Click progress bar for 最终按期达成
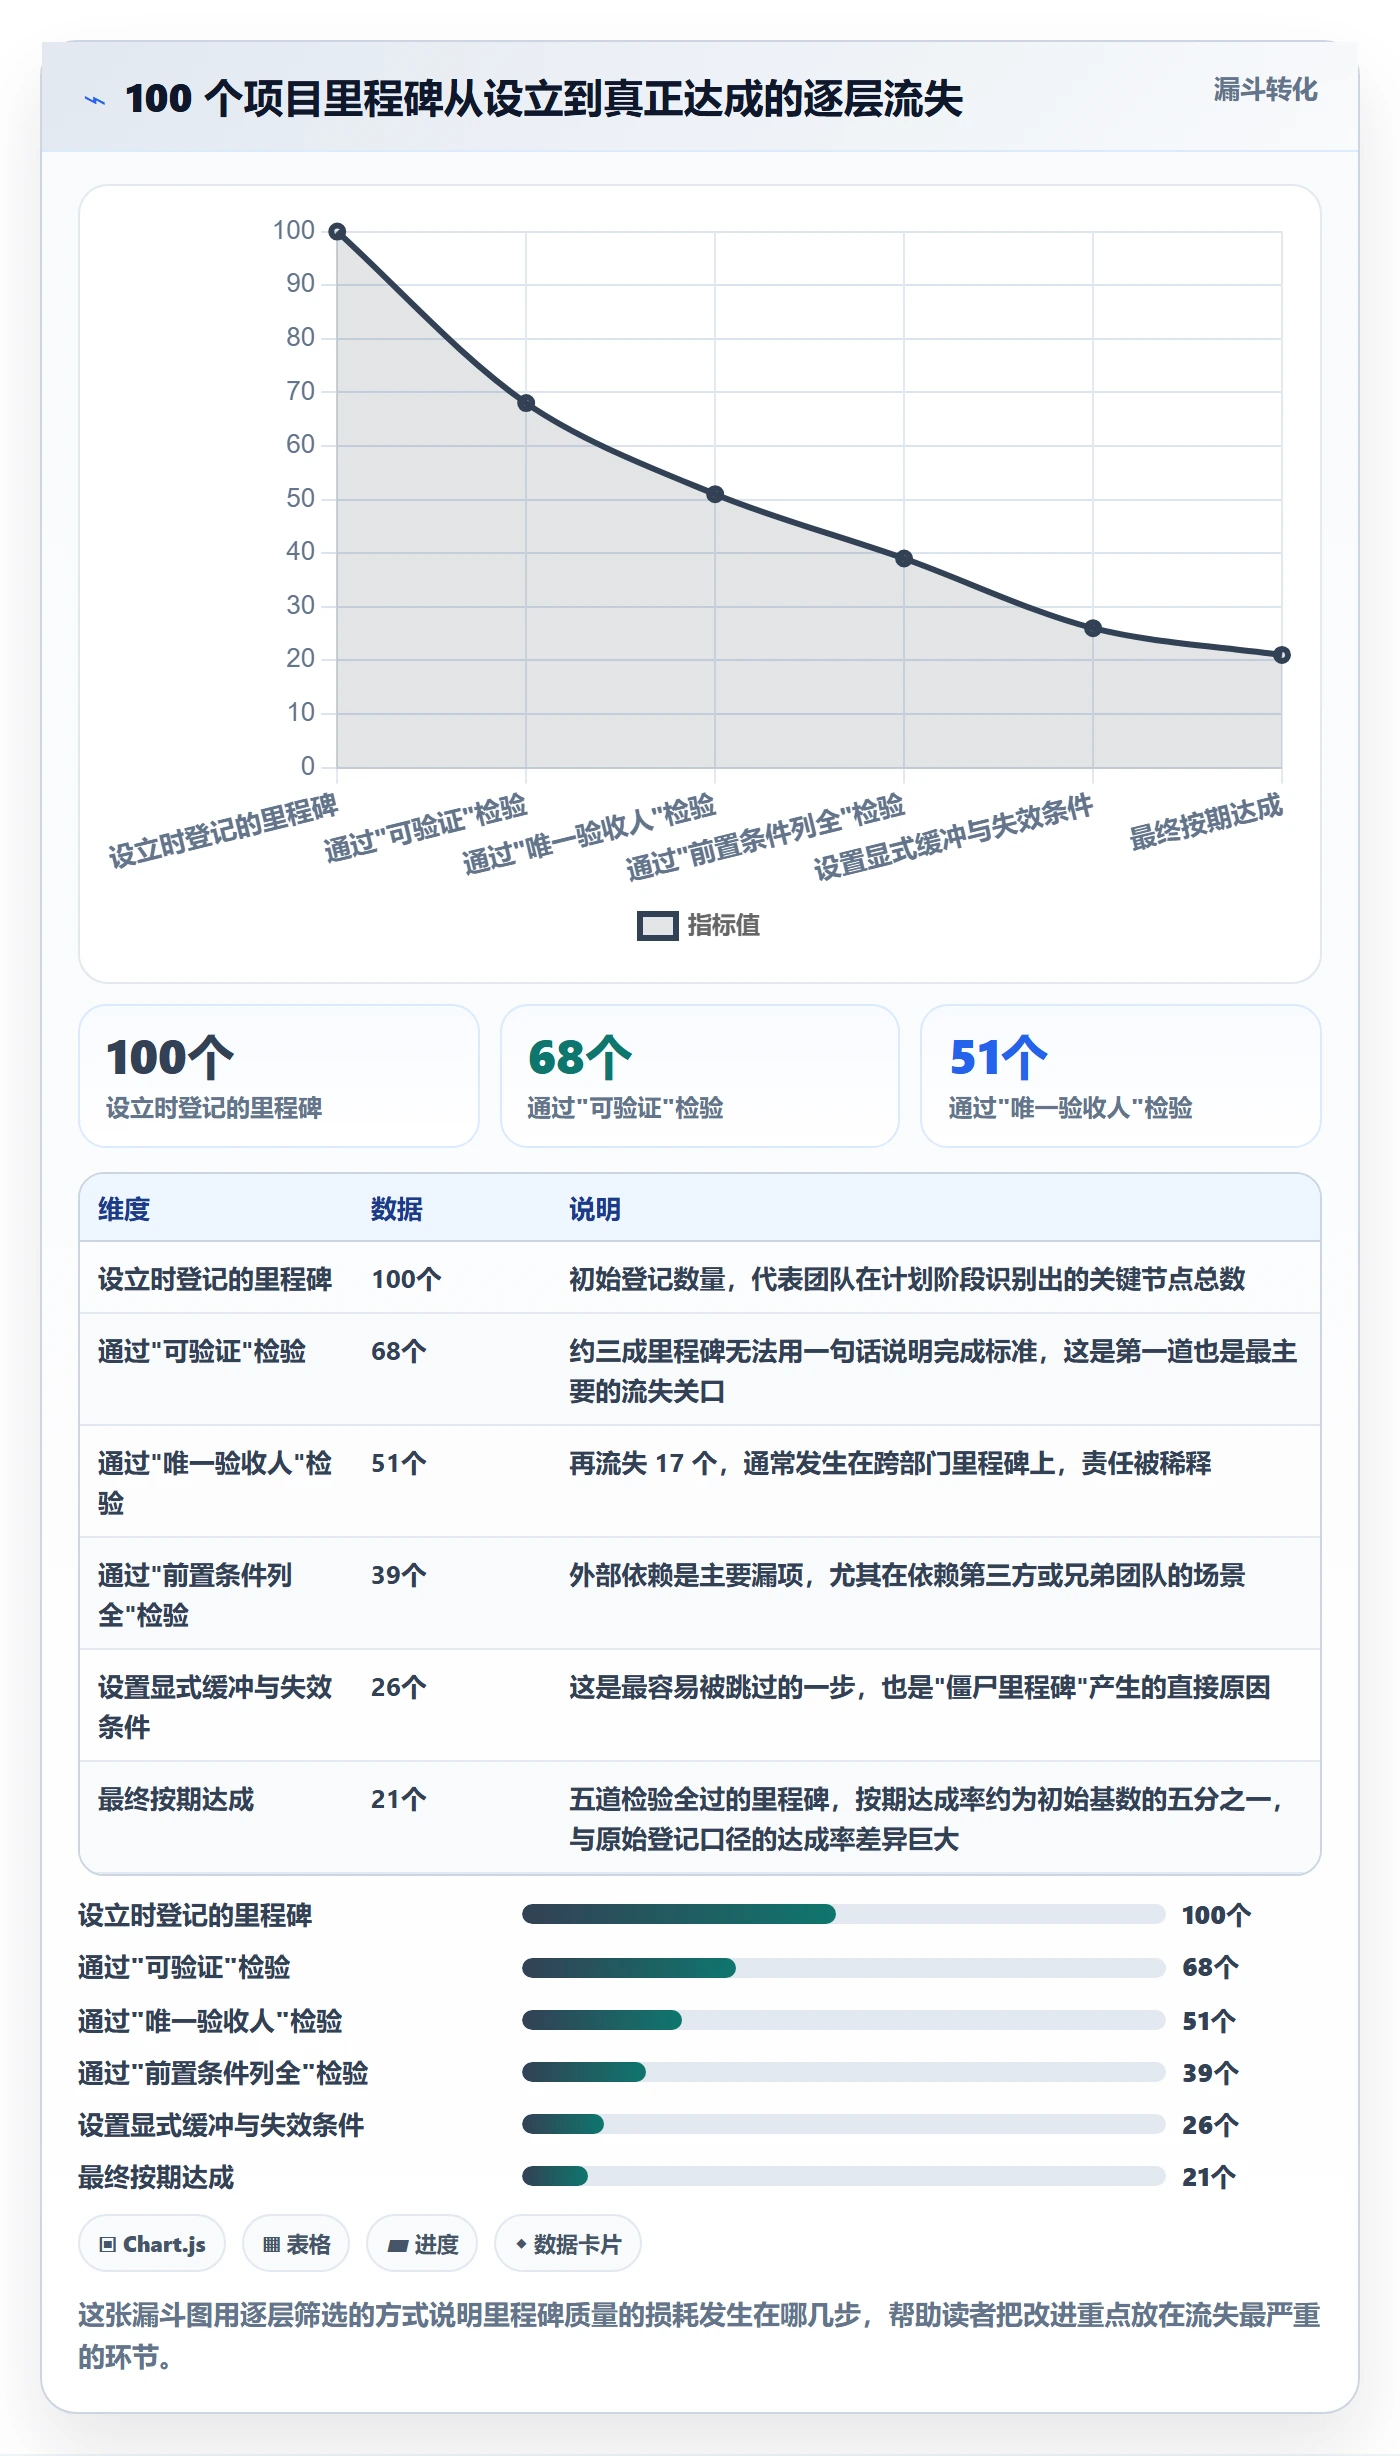Screen dimensions: 1400x2456 click(x=843, y=2176)
